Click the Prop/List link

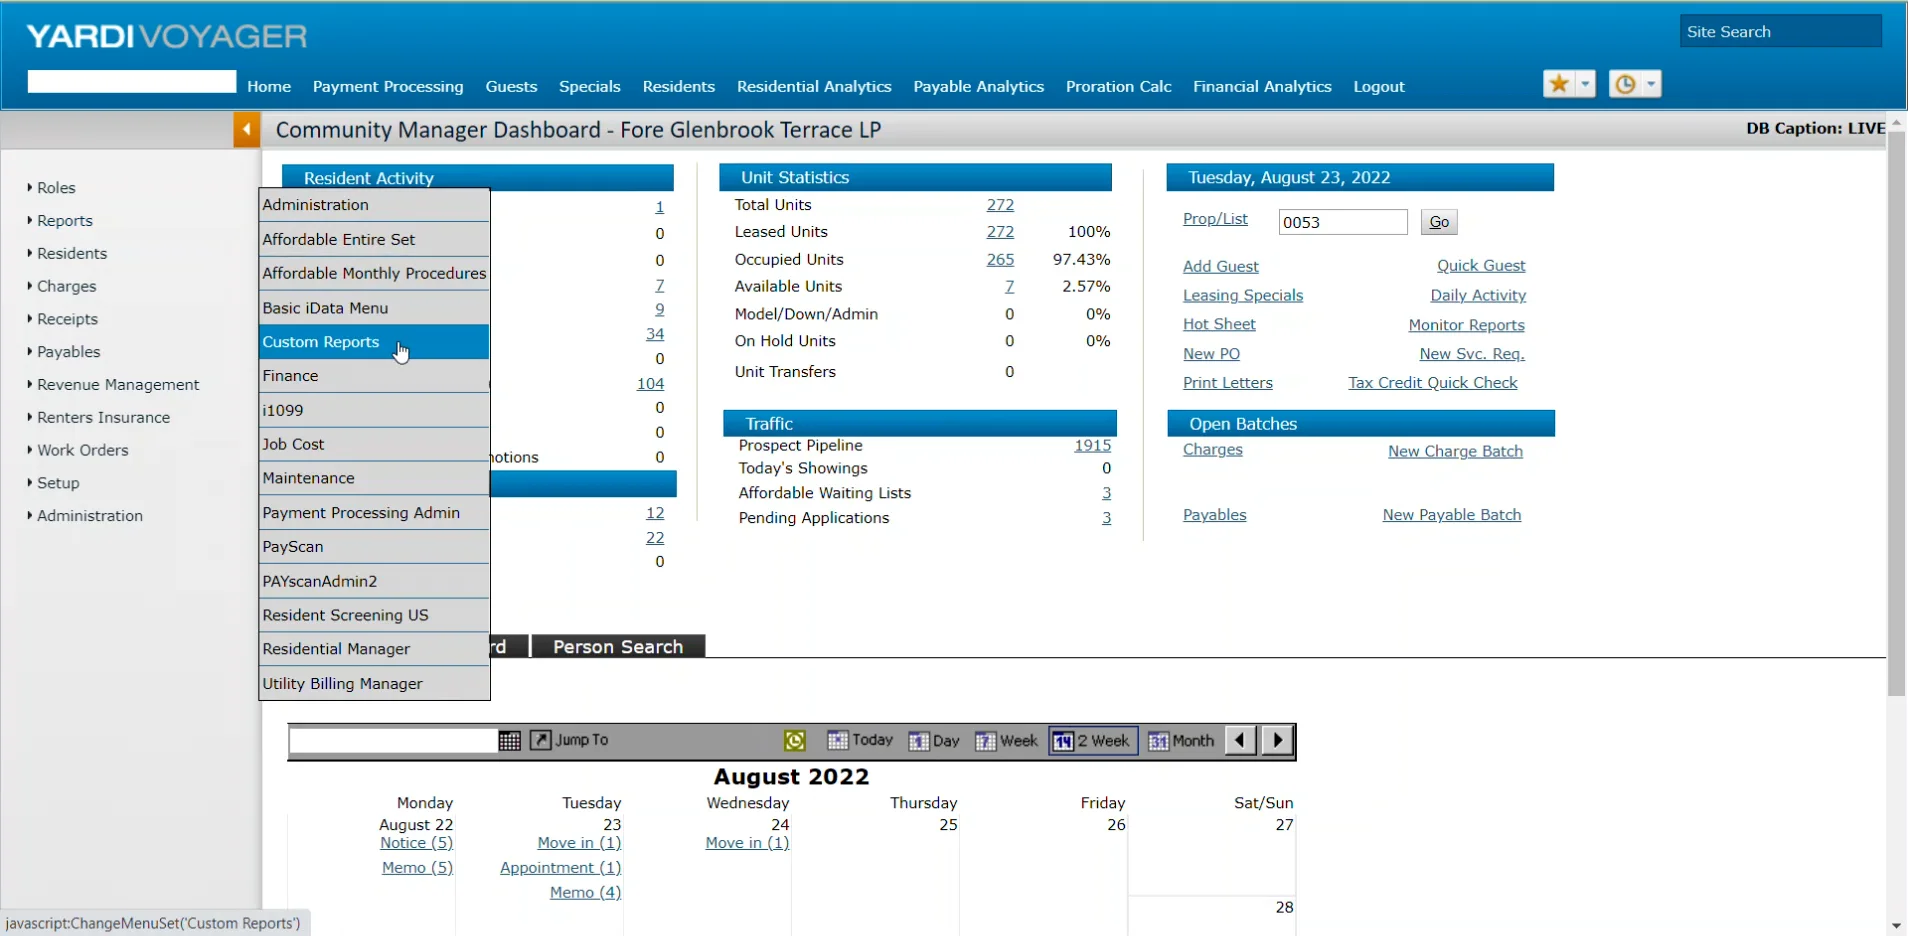(1215, 219)
